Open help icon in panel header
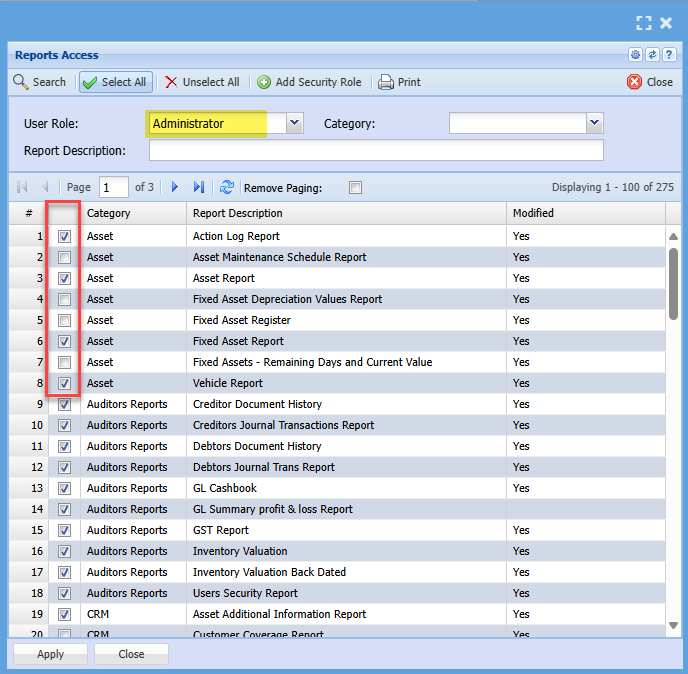Screen dimensions: 688x674 668,55
